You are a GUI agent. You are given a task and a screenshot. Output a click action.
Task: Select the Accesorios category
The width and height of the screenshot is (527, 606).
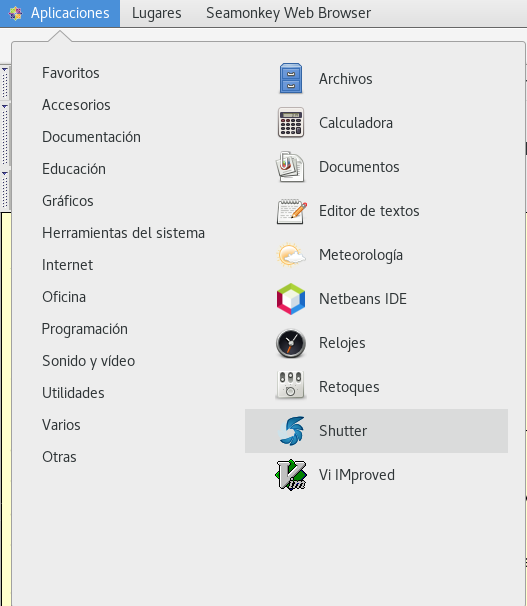click(x=76, y=105)
